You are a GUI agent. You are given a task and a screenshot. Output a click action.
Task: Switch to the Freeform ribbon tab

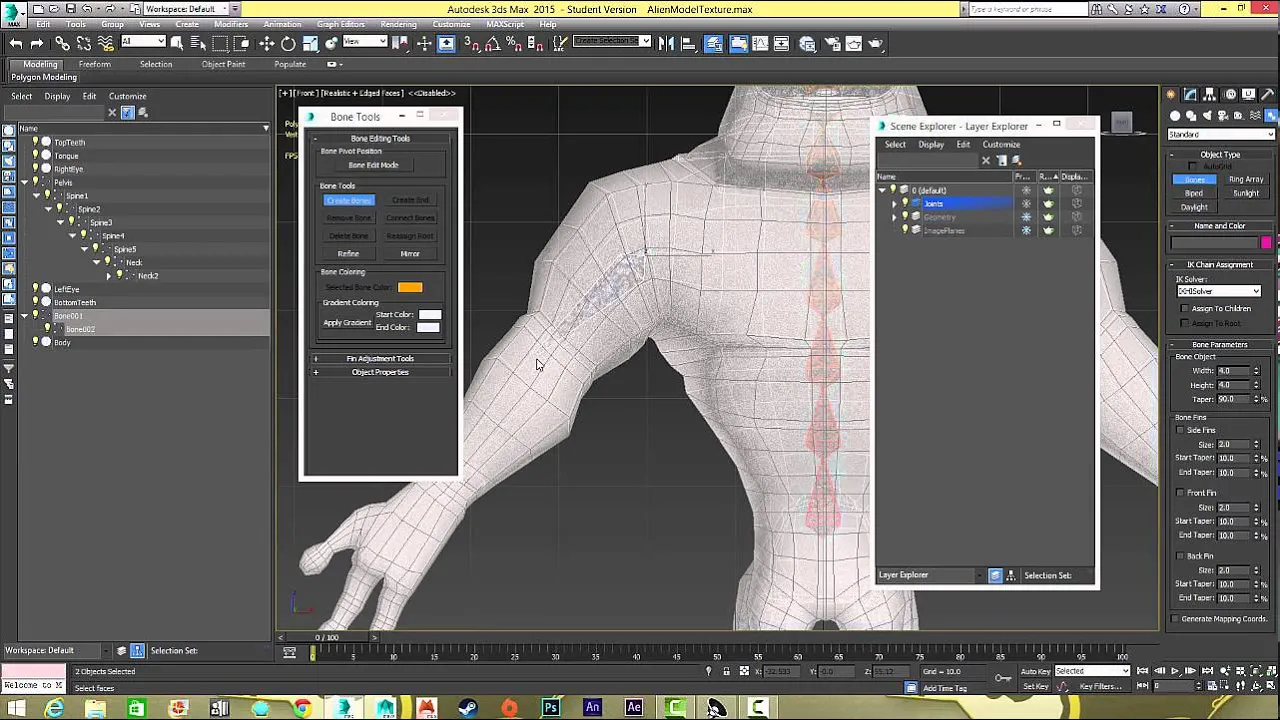95,64
